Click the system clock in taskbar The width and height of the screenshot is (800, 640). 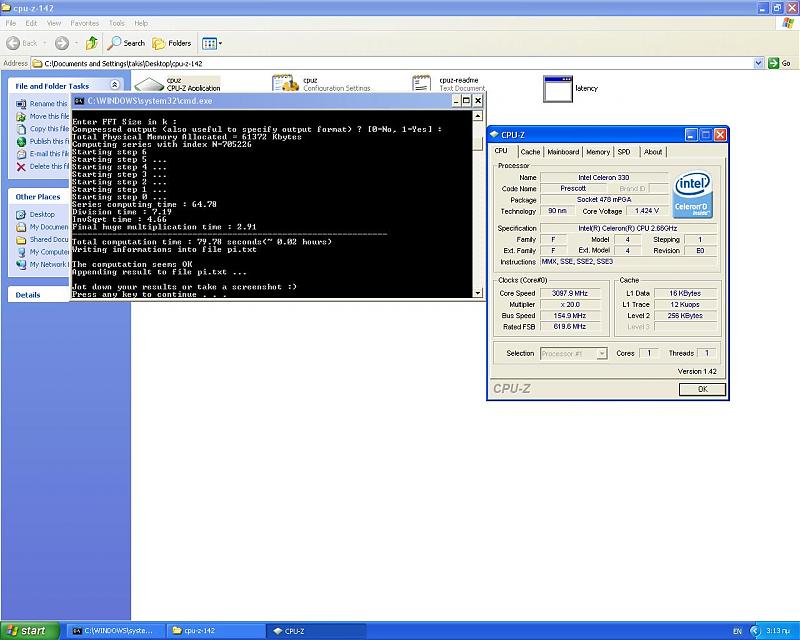pos(778,631)
